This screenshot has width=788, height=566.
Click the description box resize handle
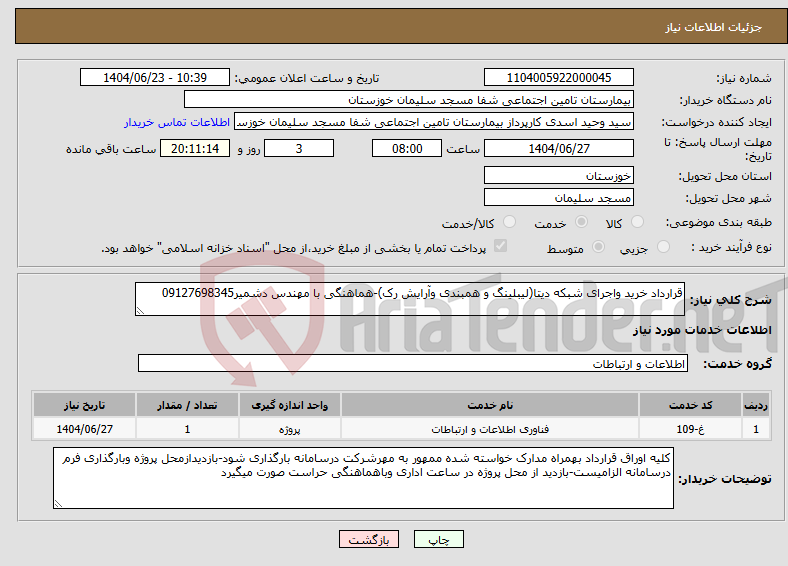(140, 311)
